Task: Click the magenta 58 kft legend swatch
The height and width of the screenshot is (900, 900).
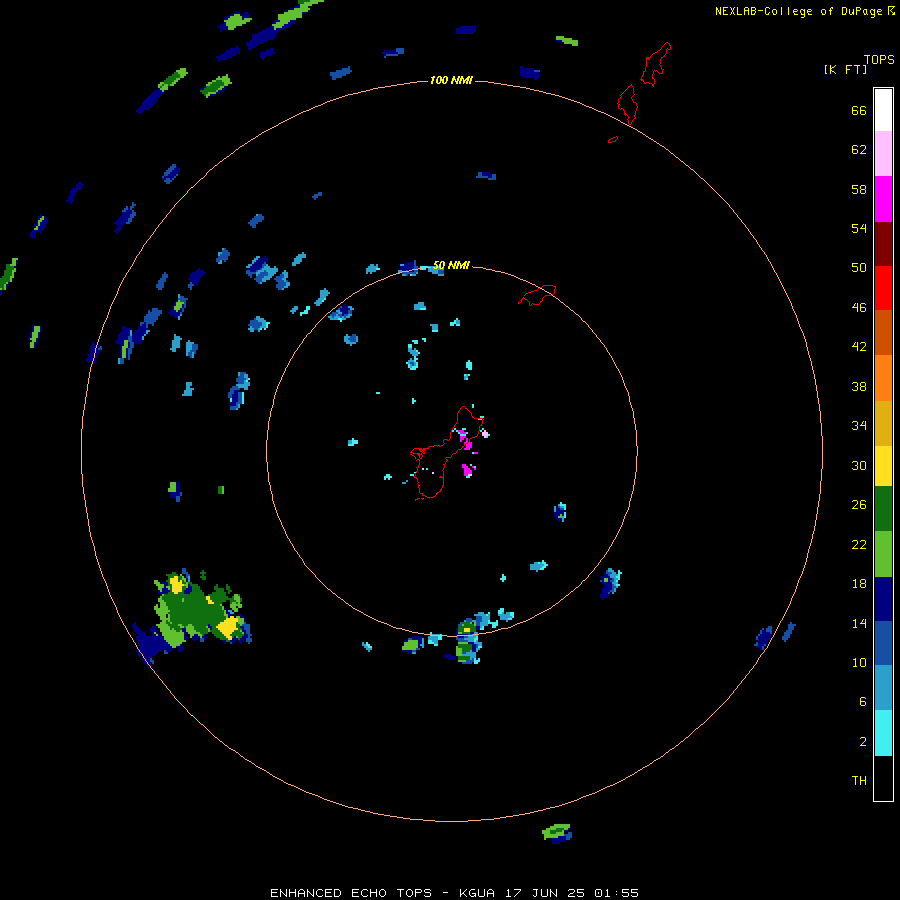Action: point(883,199)
